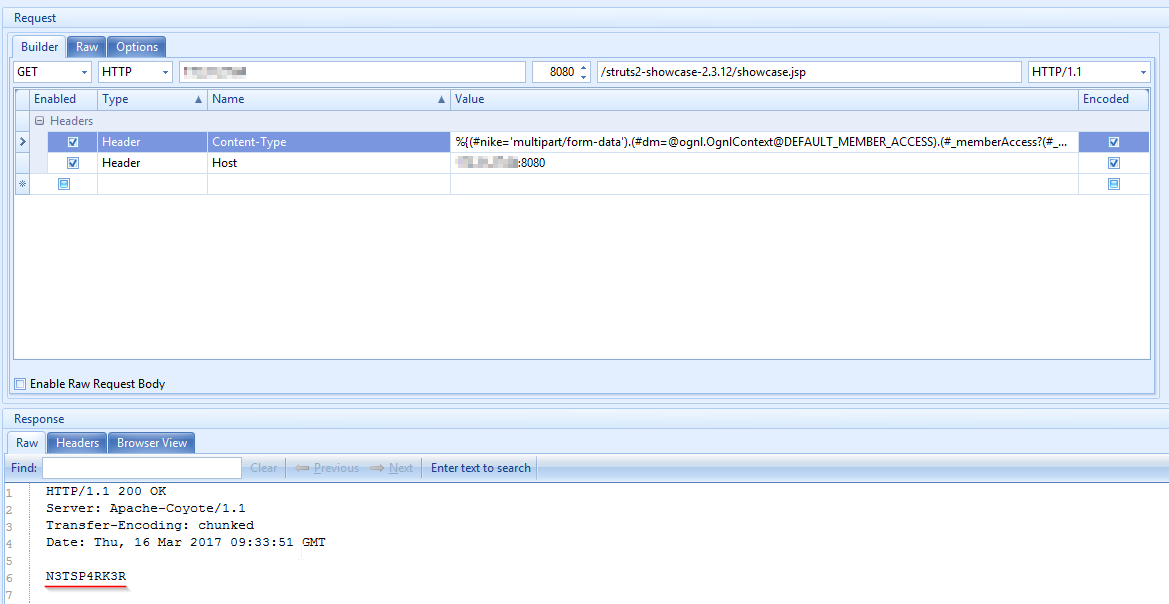Enable the Raw Request Body checkbox

click(x=18, y=384)
